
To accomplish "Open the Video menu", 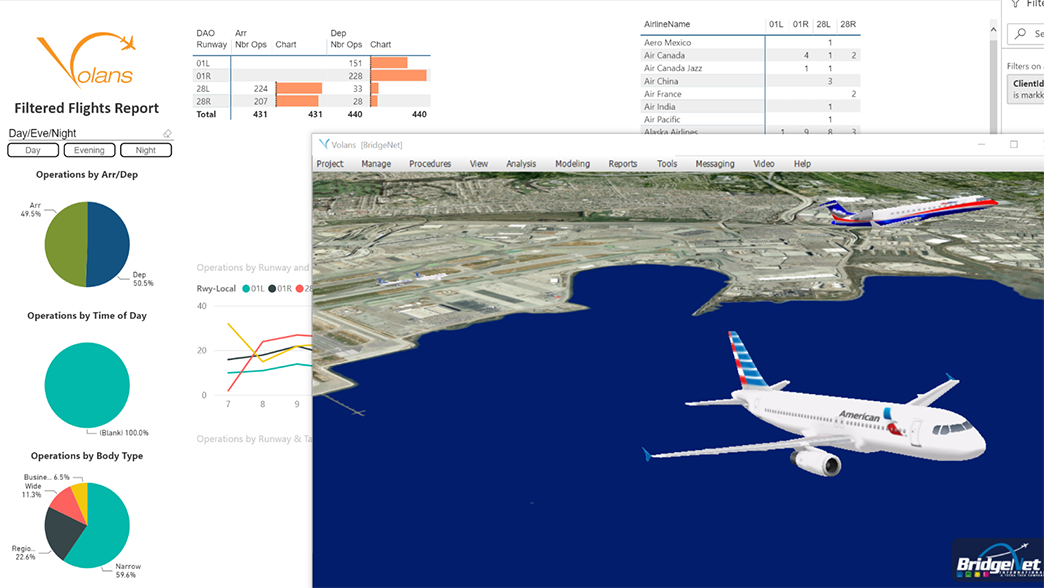I will 764,164.
